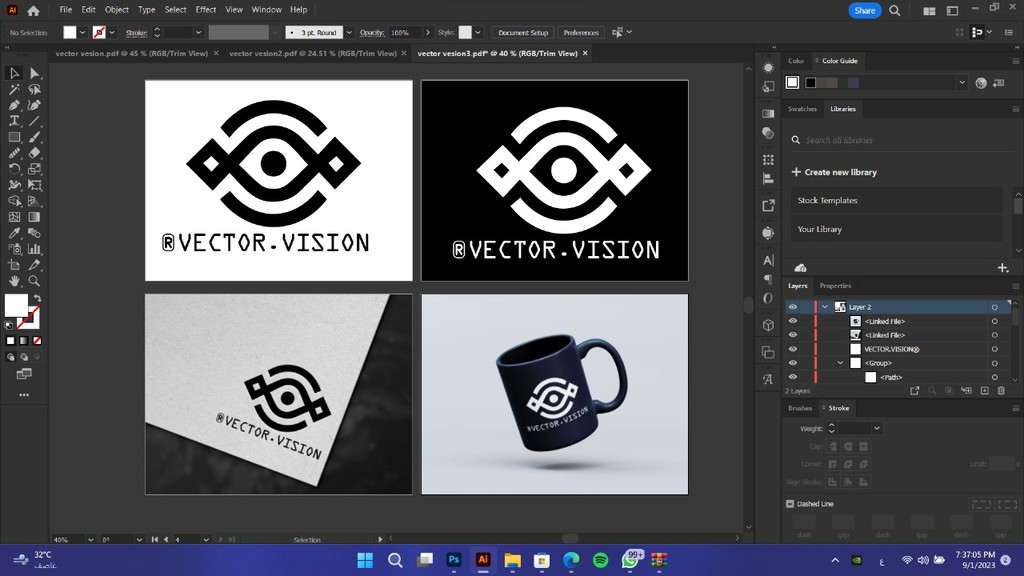Select the Free Transform tool

point(35,185)
